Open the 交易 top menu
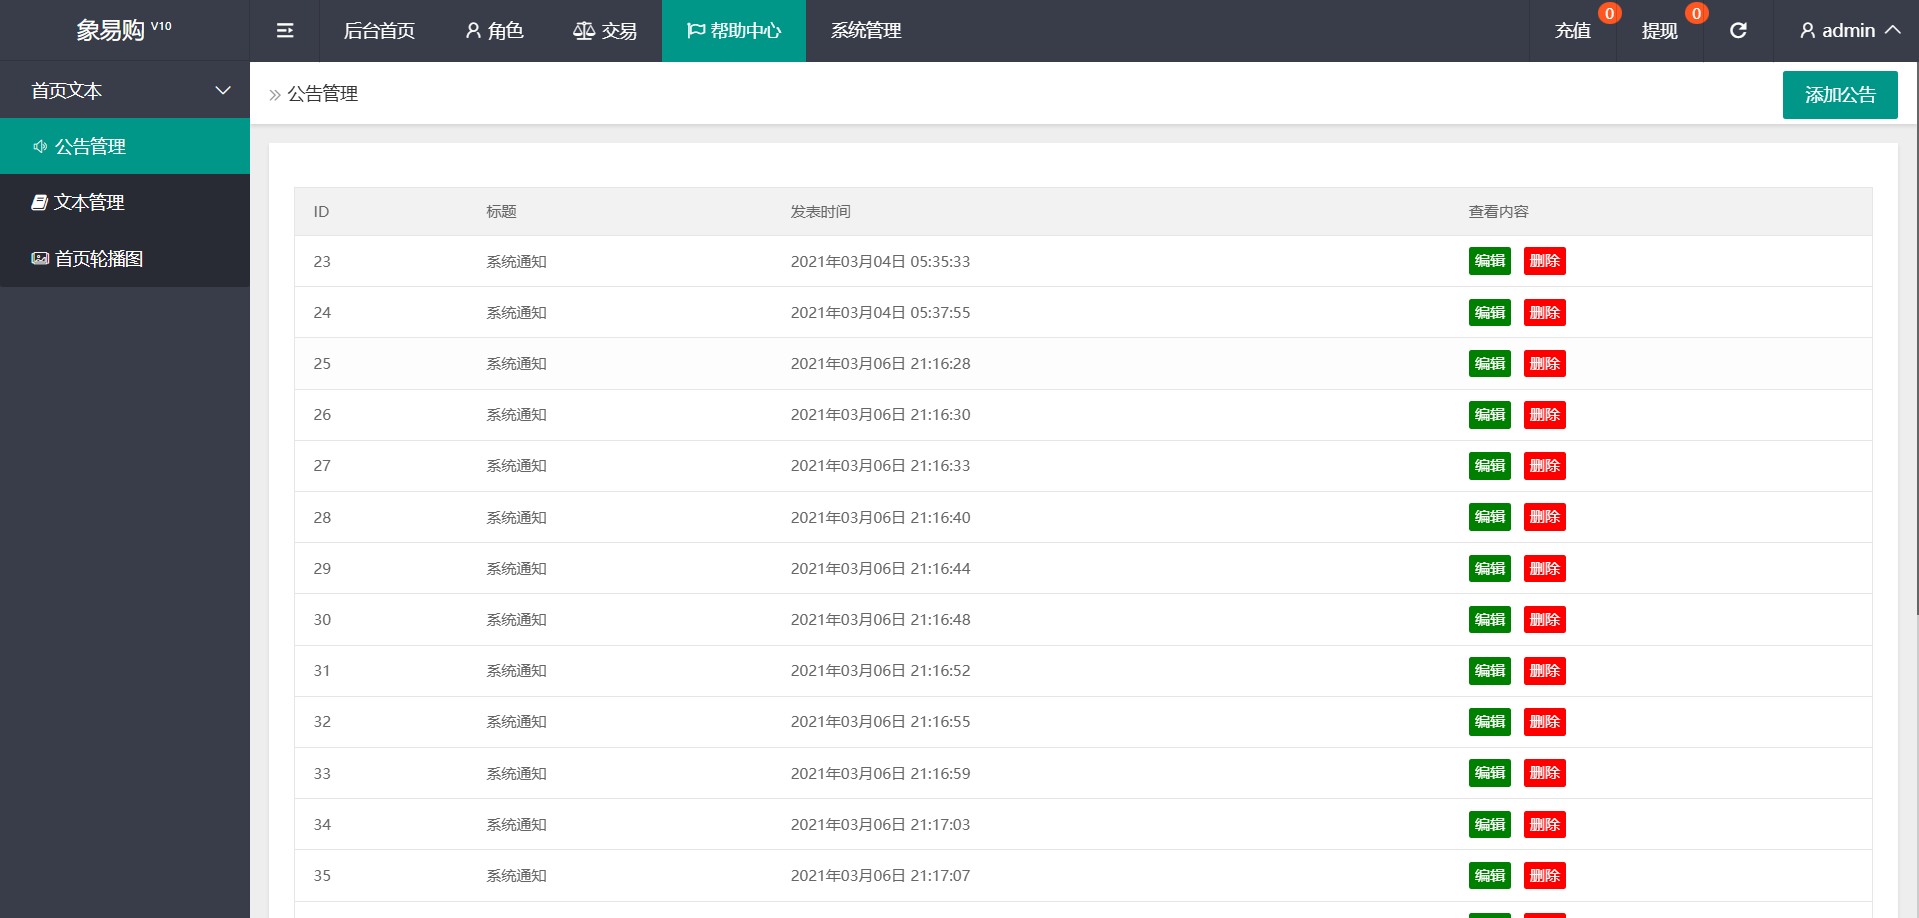This screenshot has width=1919, height=918. point(604,31)
